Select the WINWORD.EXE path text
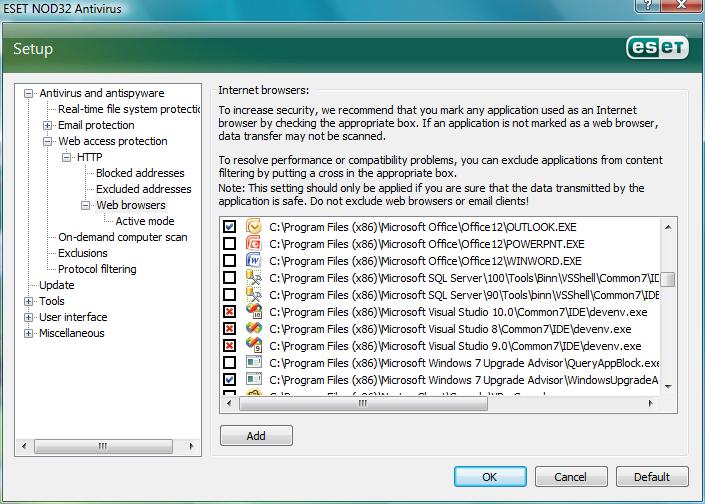Image resolution: width=705 pixels, height=504 pixels. click(x=425, y=261)
